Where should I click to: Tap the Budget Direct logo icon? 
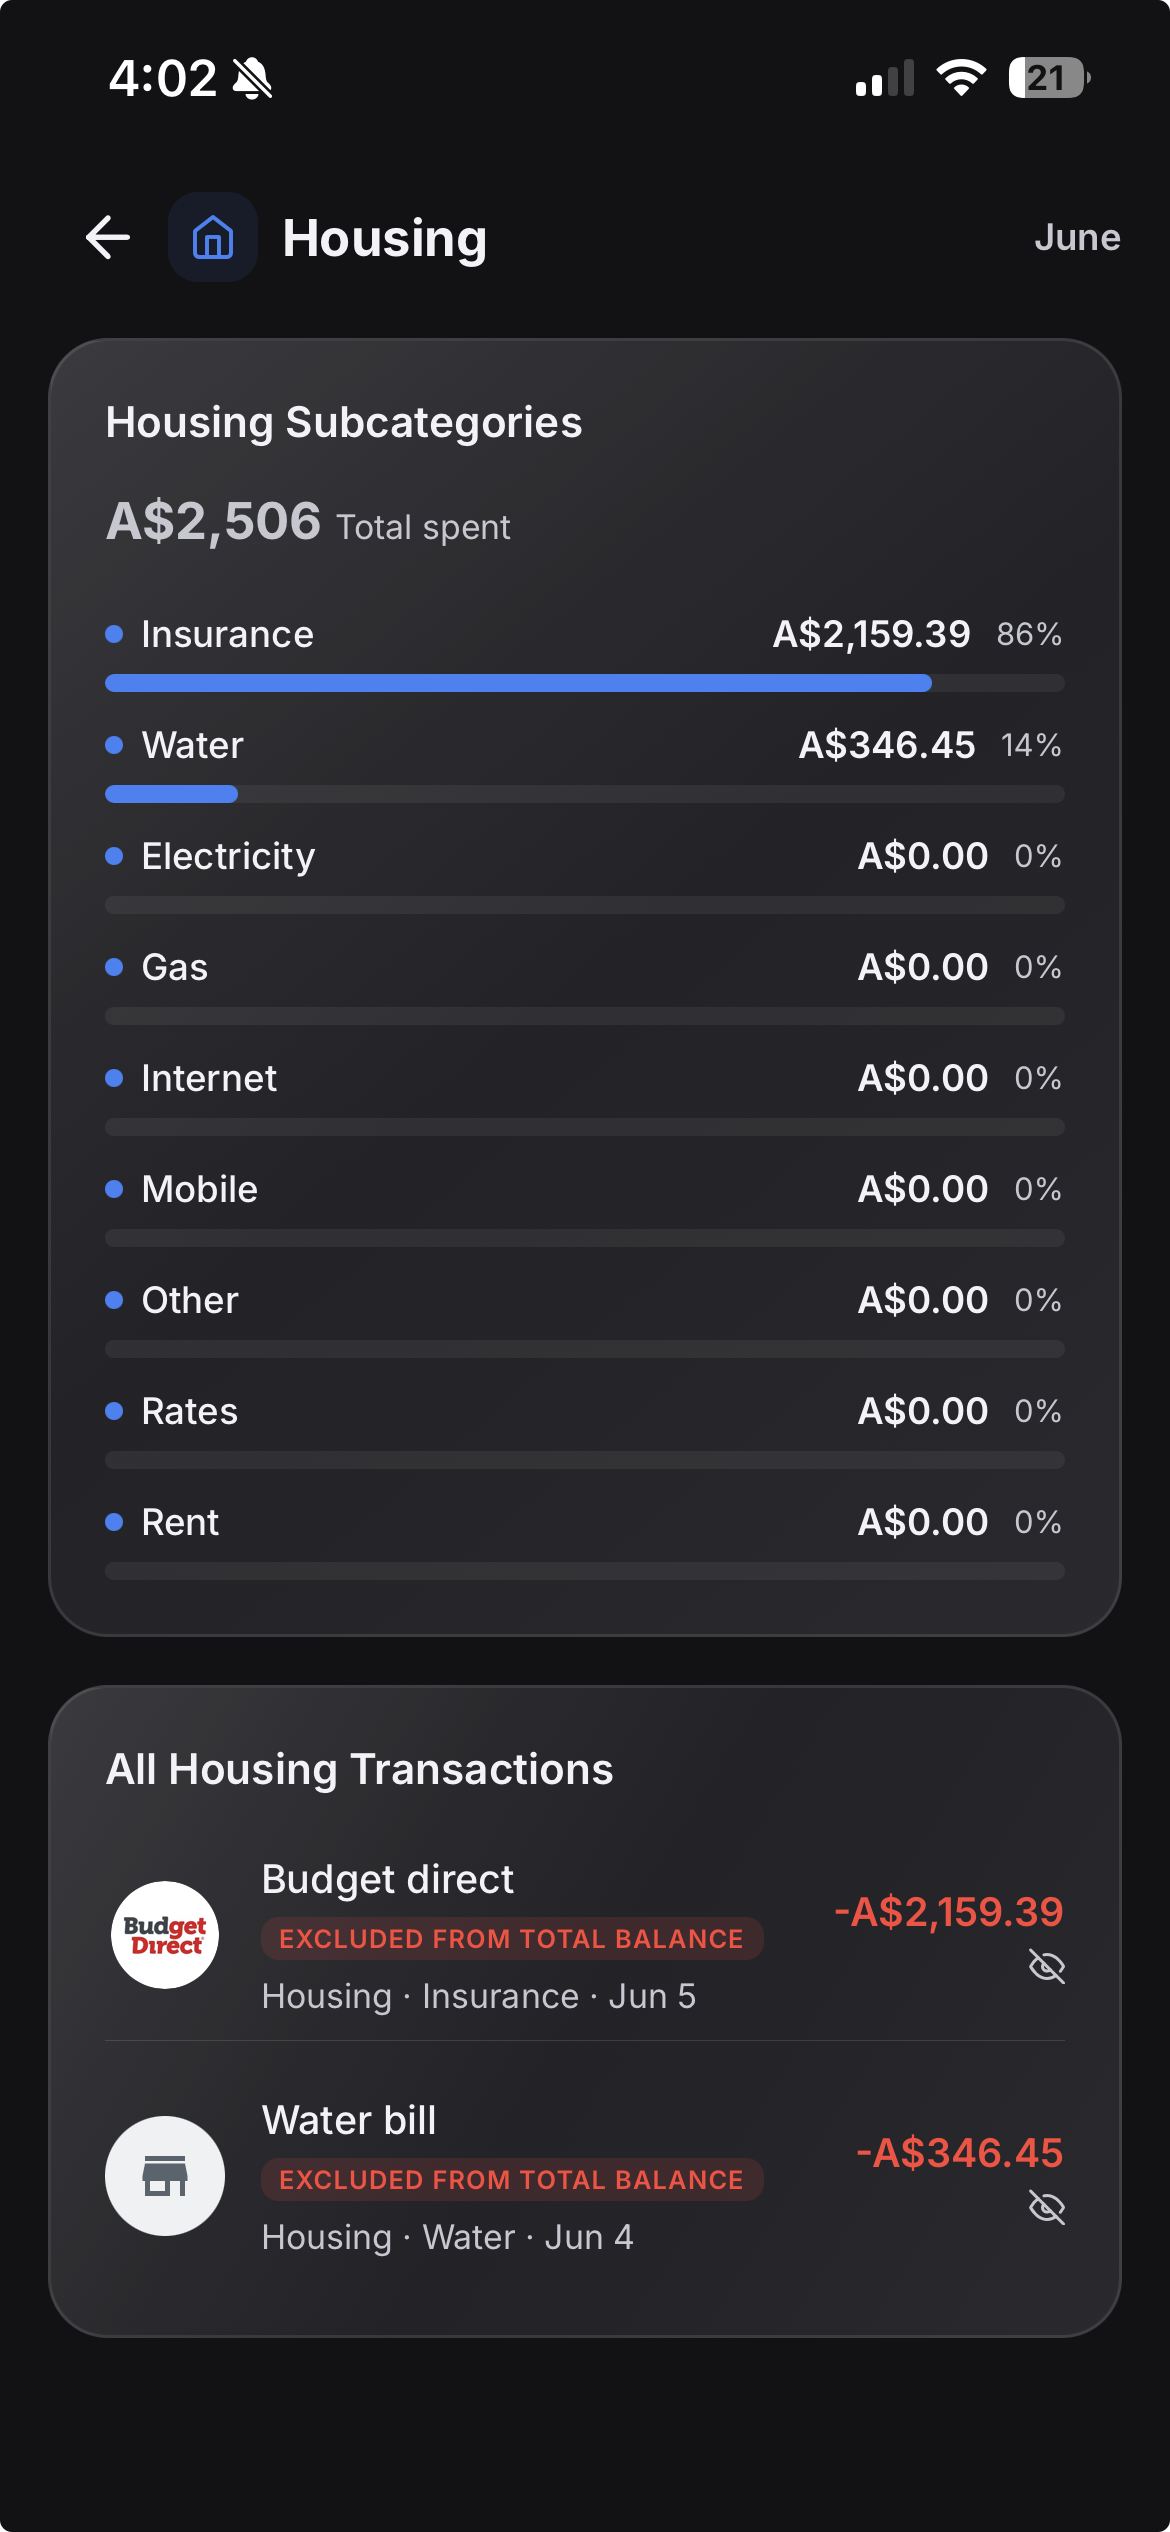(x=165, y=1935)
